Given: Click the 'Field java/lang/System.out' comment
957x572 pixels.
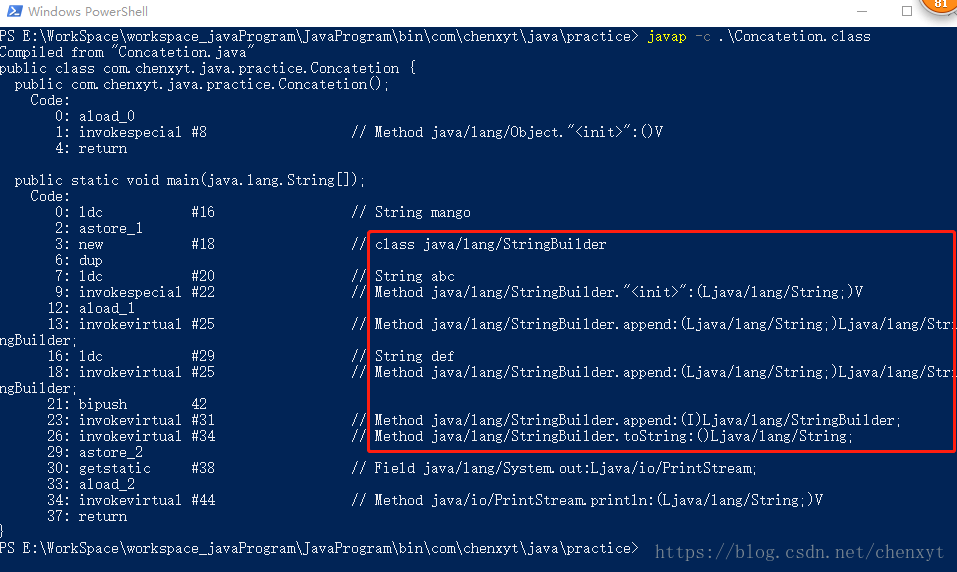Looking at the screenshot, I should (x=565, y=468).
